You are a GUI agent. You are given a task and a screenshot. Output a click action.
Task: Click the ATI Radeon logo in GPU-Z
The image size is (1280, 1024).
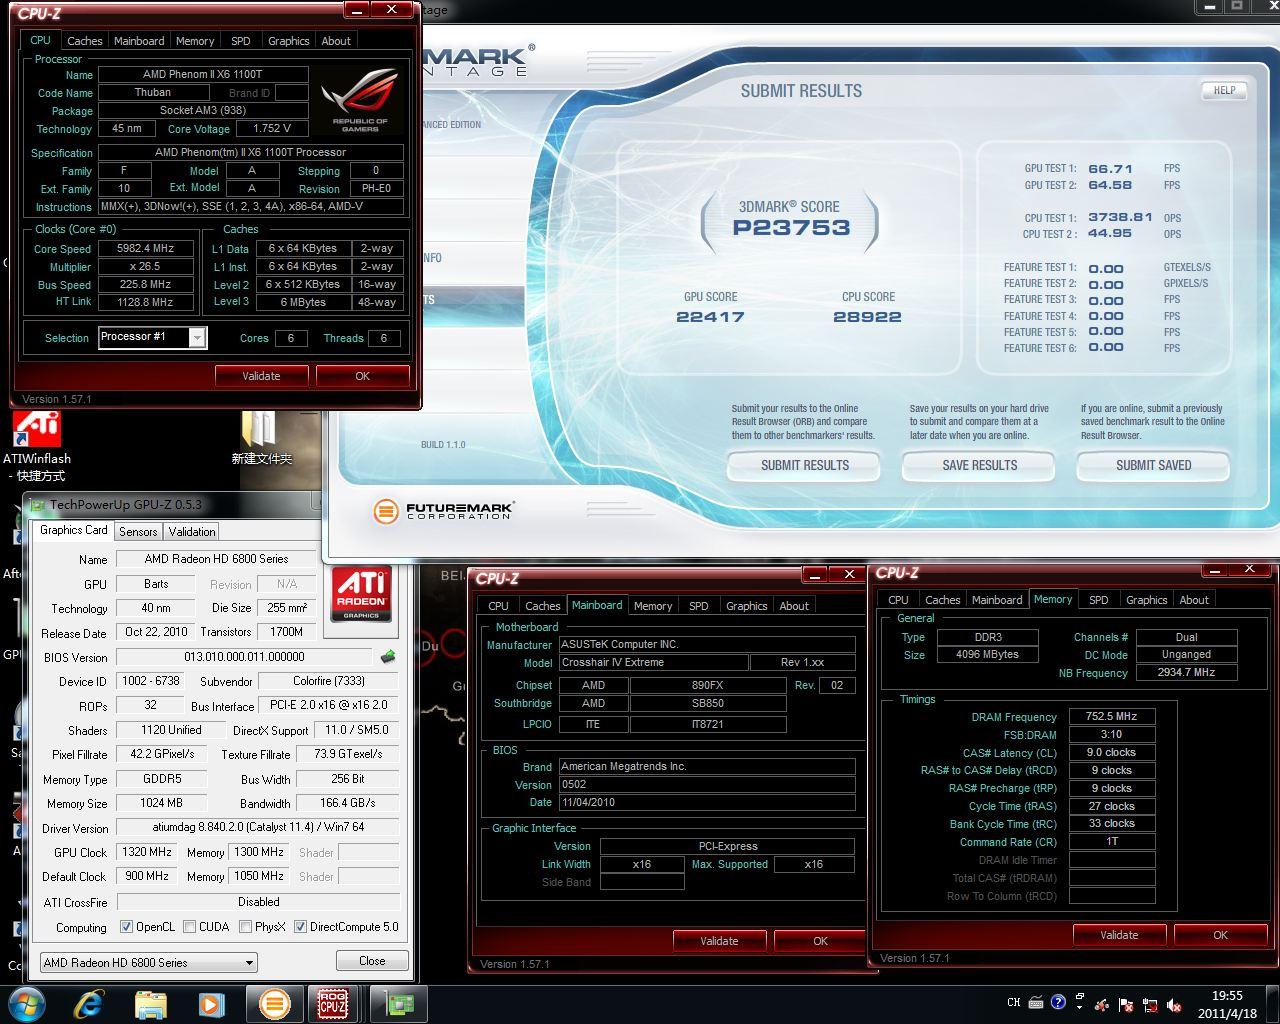361,595
